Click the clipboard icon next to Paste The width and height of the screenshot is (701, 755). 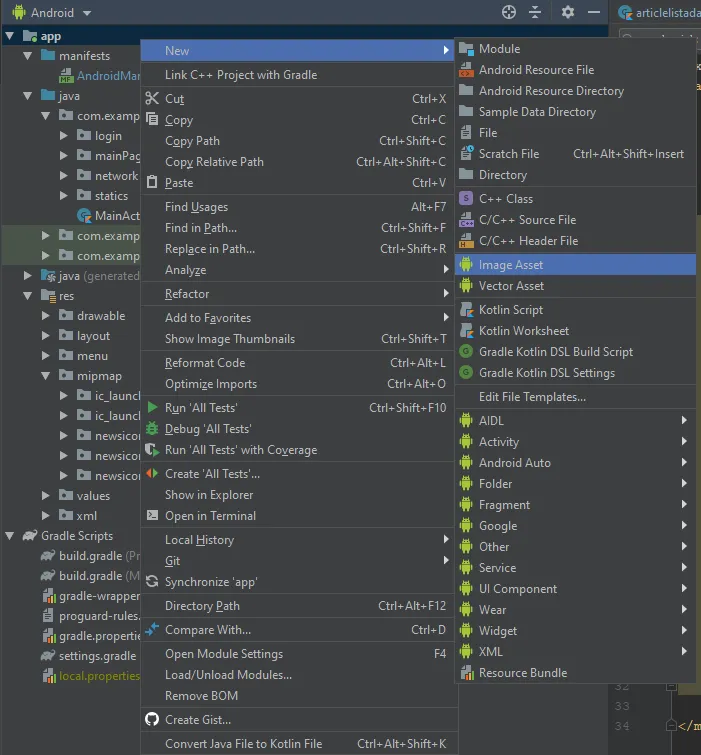[x=152, y=182]
